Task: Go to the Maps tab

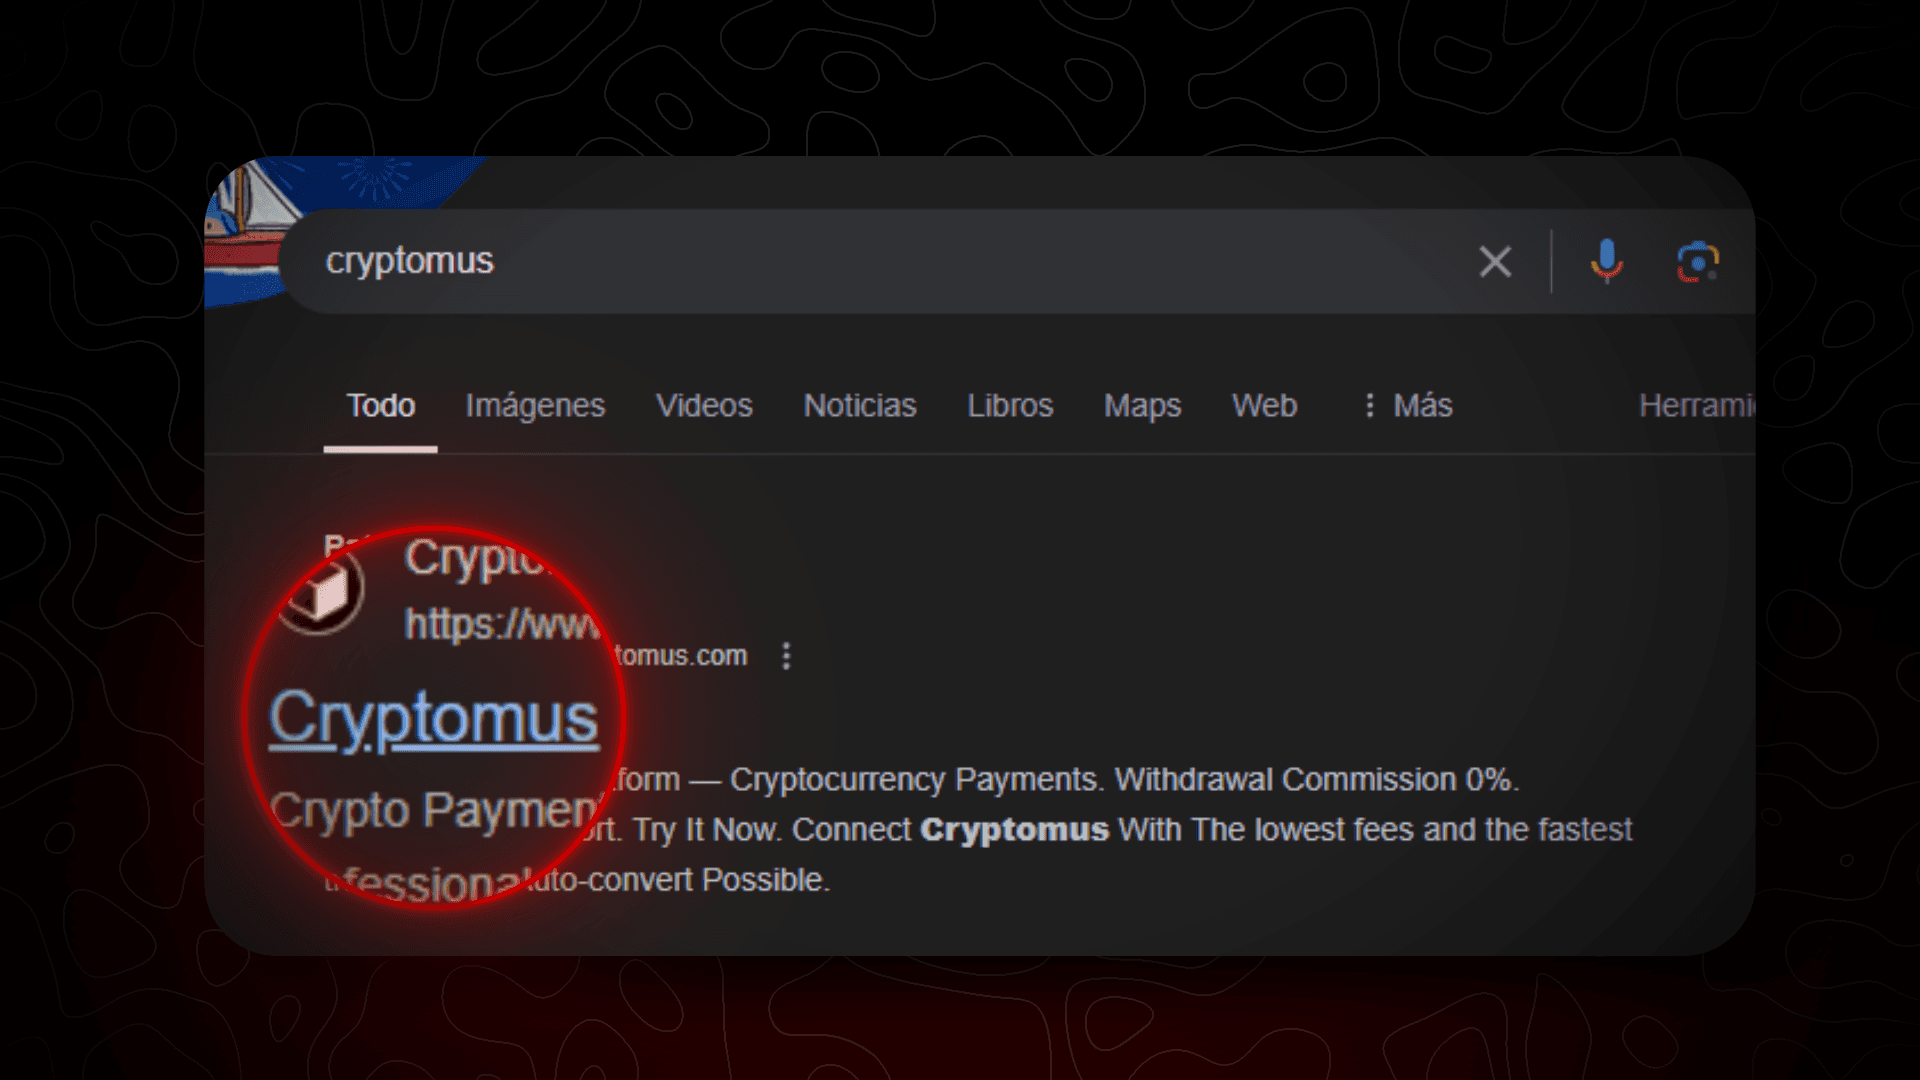Action: (1142, 406)
